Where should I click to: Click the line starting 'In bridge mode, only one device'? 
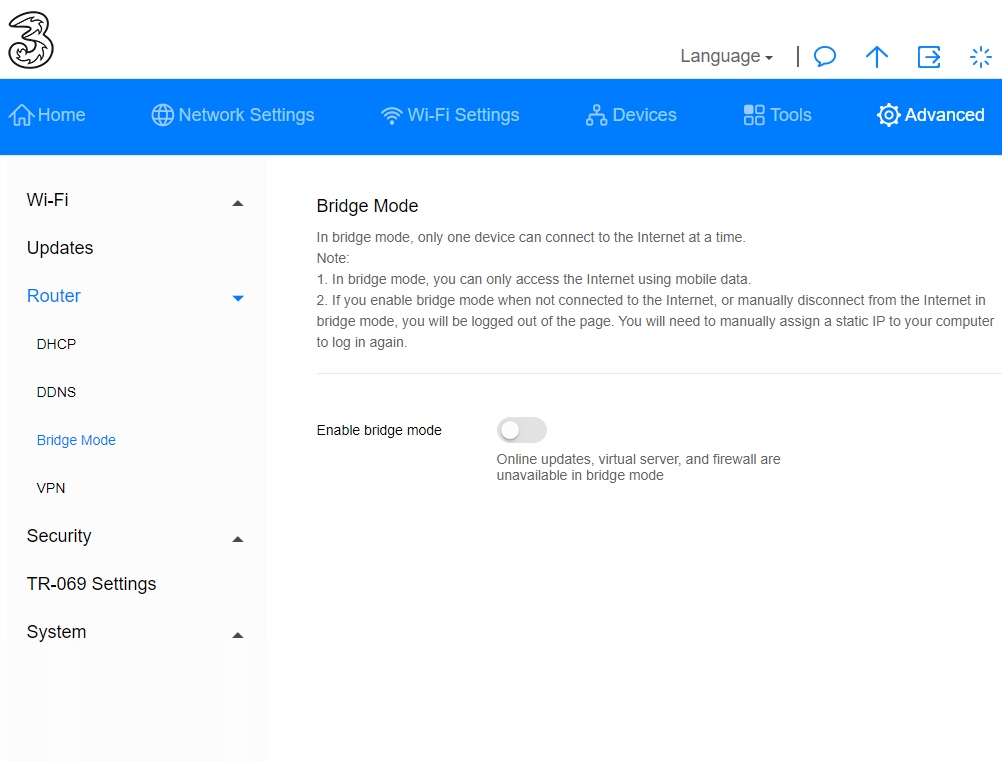[x=531, y=237]
